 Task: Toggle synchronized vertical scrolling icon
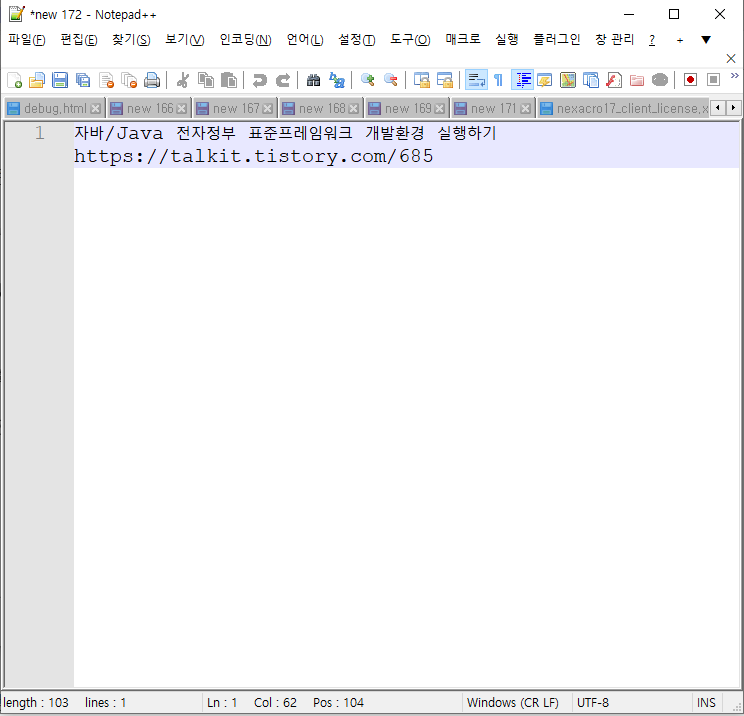421,80
